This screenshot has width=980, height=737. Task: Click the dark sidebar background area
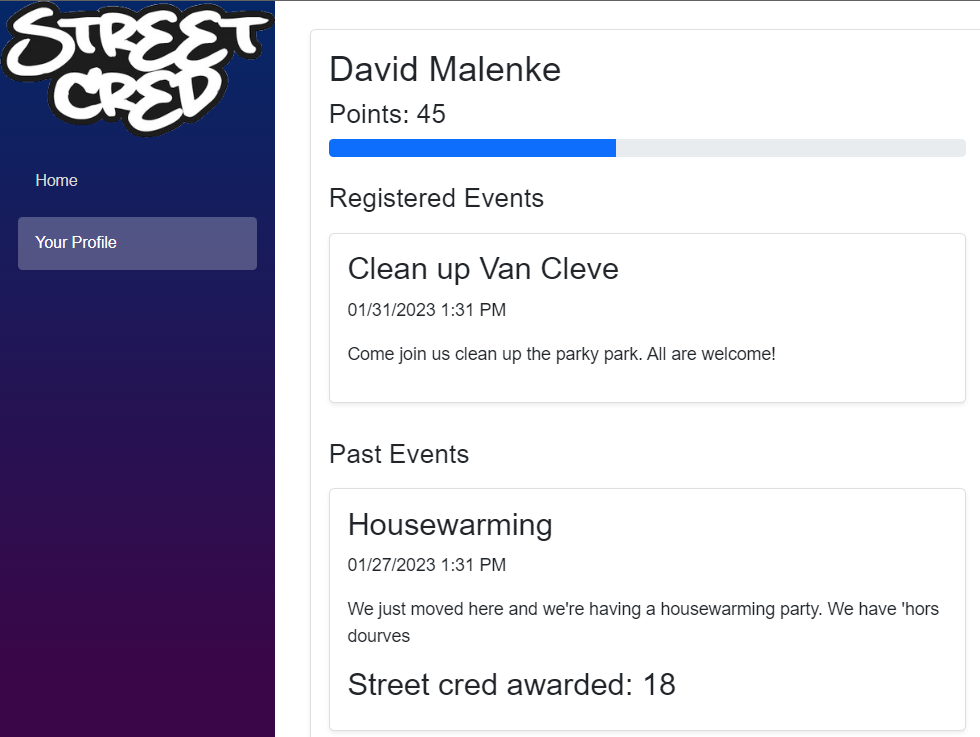click(137, 500)
